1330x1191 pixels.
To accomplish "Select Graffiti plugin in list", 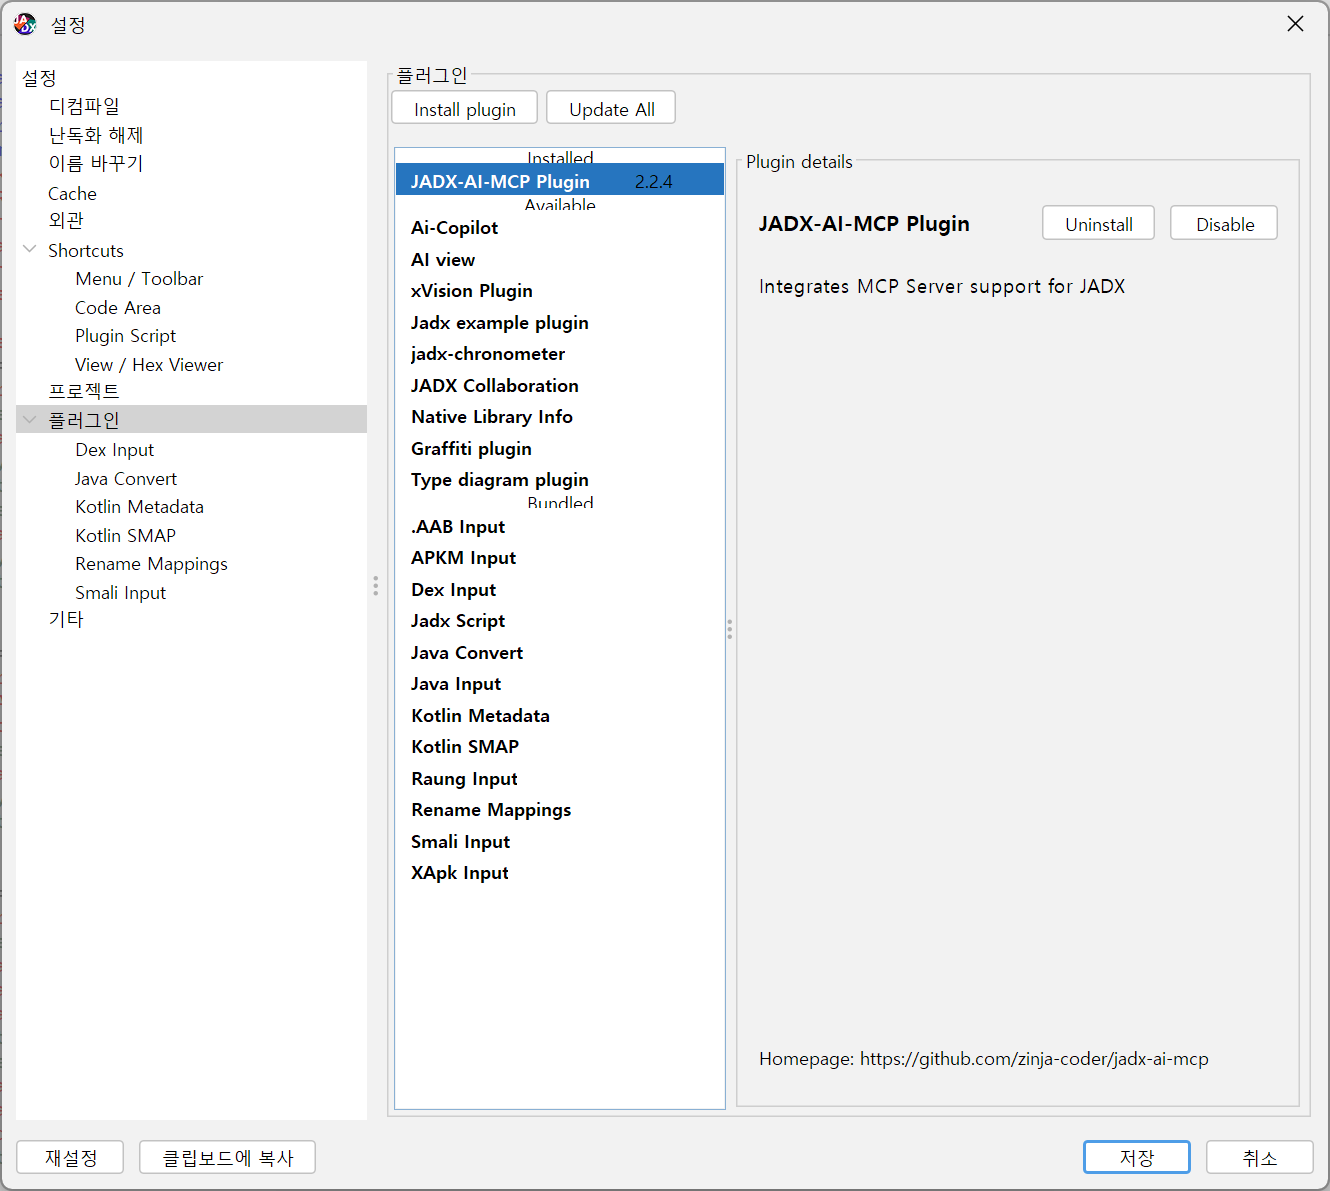I will (559, 449).
